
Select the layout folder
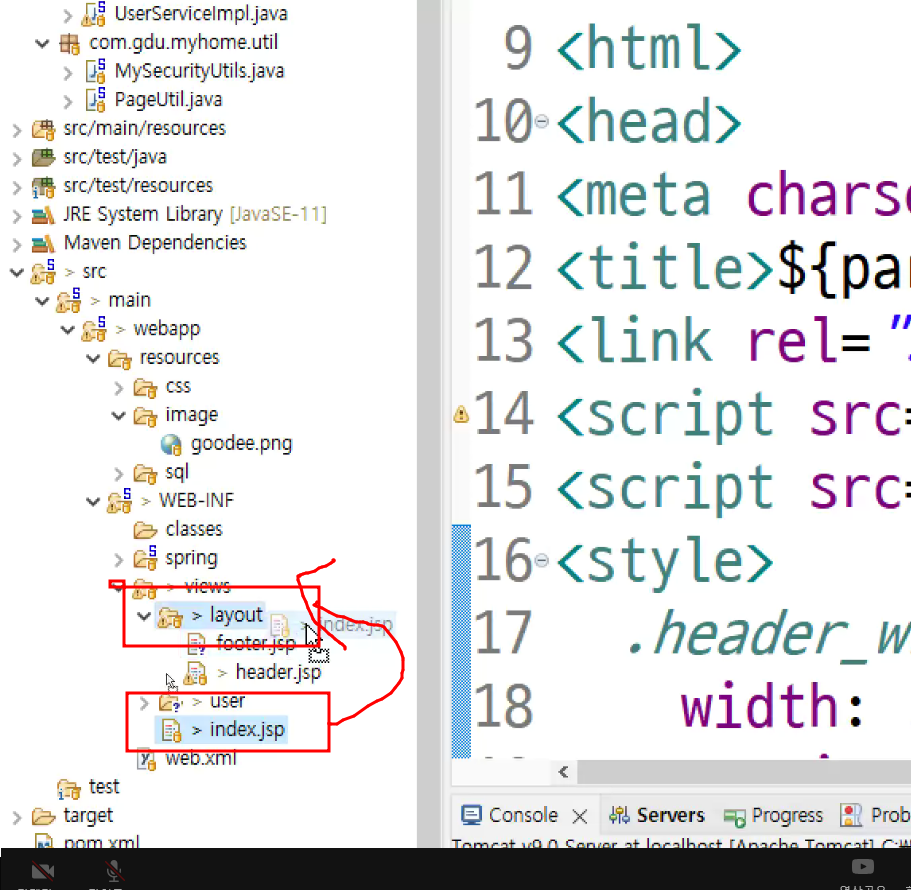tap(236, 615)
